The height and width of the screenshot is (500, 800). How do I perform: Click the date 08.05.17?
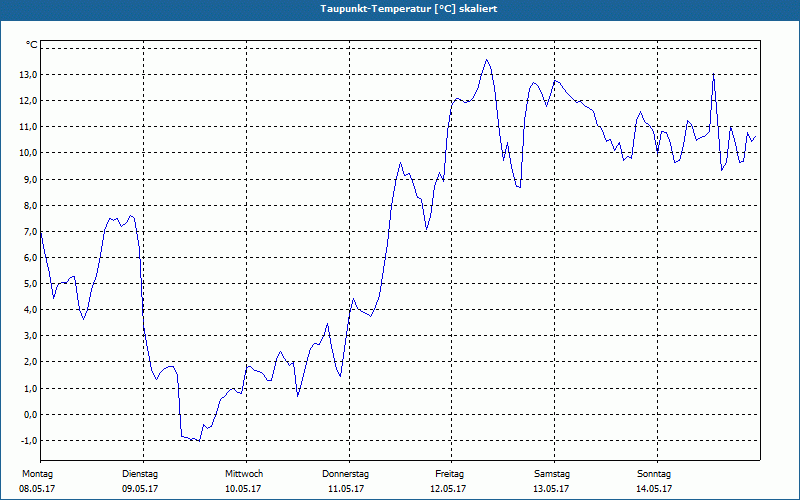(x=37, y=489)
